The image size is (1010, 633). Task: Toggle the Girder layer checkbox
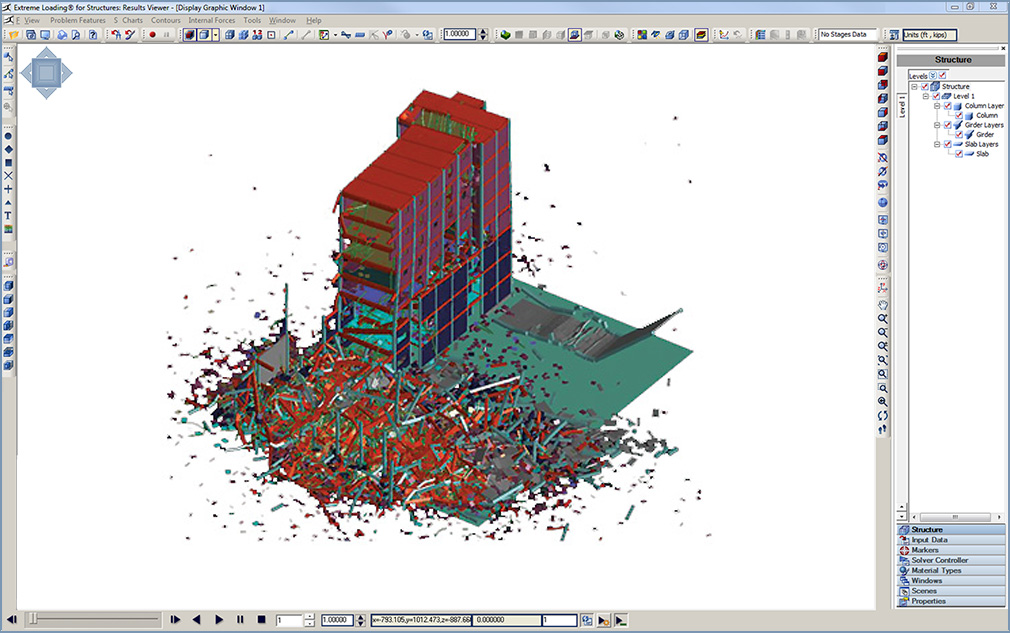coord(958,133)
